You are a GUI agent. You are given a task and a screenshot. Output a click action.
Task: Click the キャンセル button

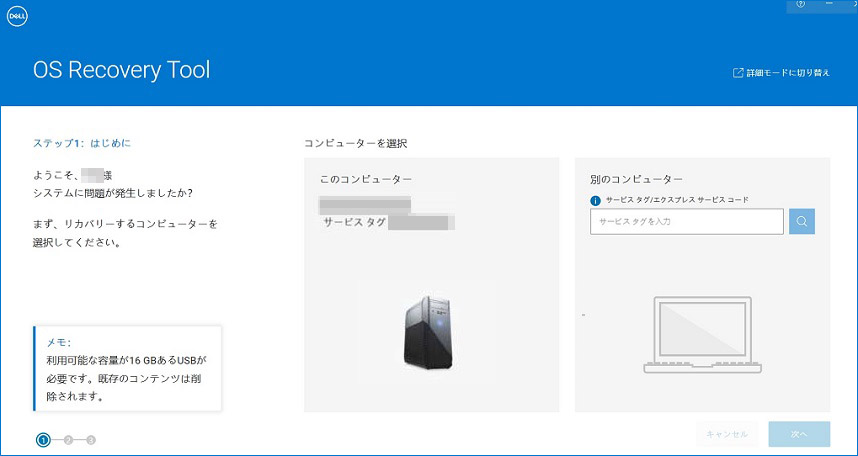coord(727,434)
